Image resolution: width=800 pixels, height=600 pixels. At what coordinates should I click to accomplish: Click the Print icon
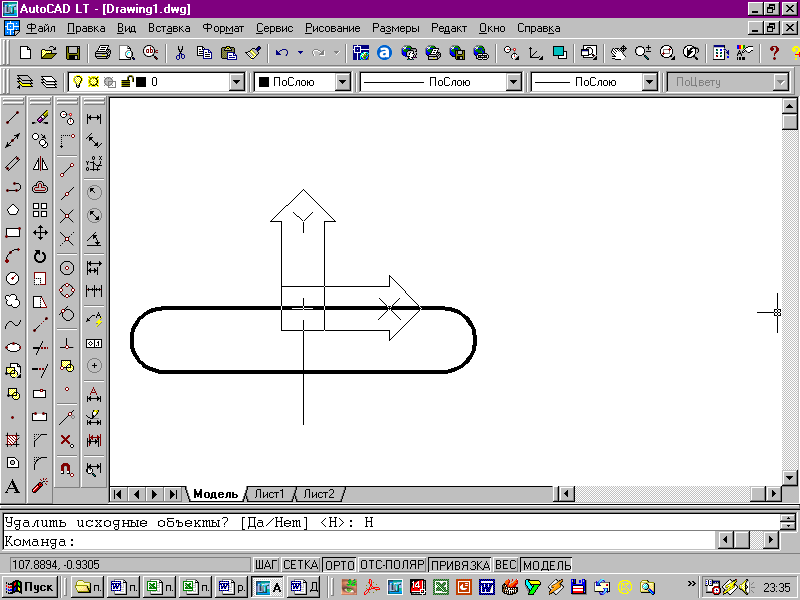click(103, 53)
